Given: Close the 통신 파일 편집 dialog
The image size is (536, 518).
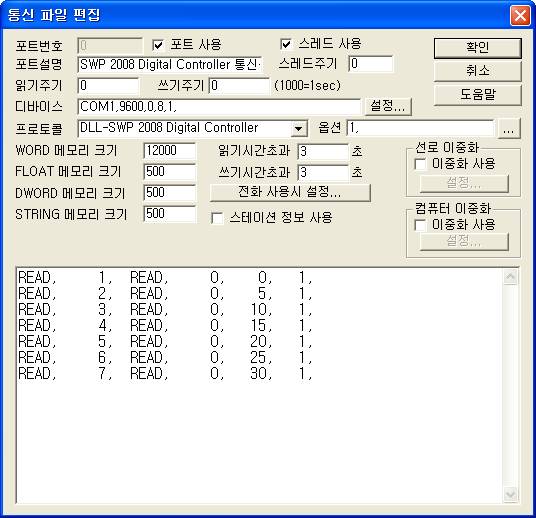Looking at the screenshot, I should [520, 16].
